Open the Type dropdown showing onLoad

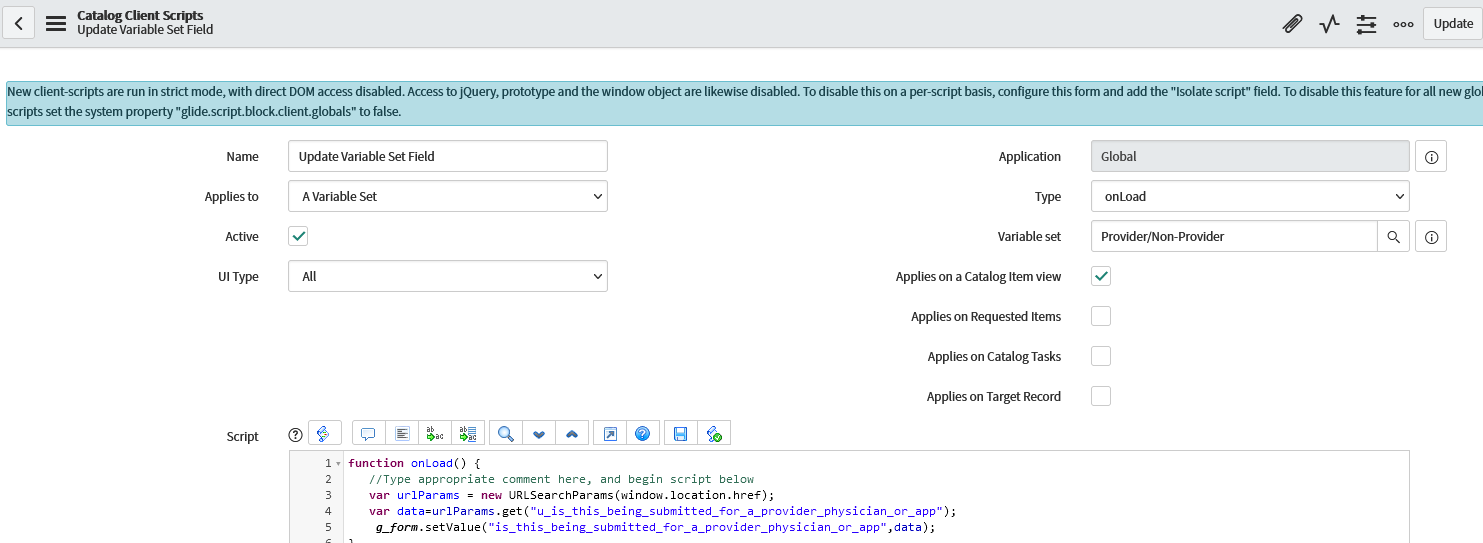click(x=1250, y=196)
